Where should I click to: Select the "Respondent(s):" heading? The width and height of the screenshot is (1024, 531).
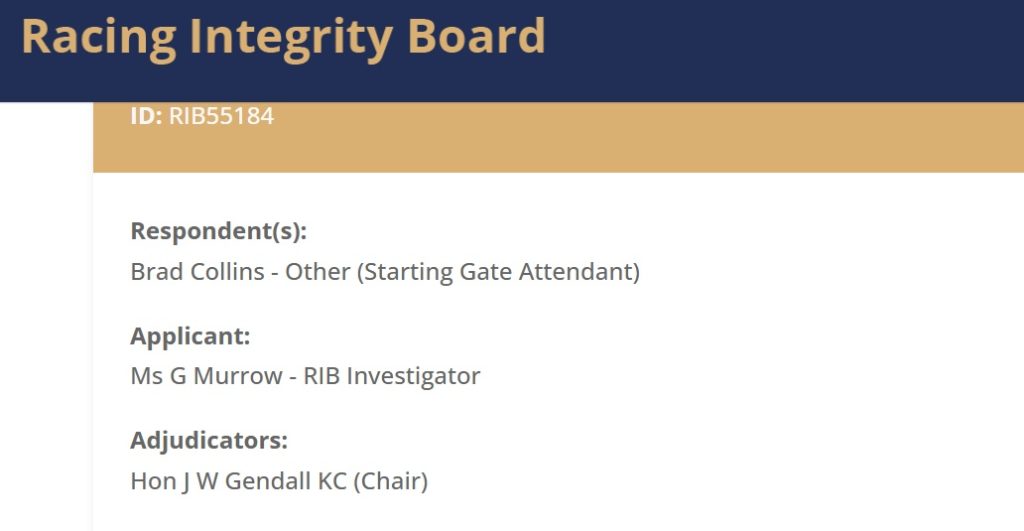[219, 231]
